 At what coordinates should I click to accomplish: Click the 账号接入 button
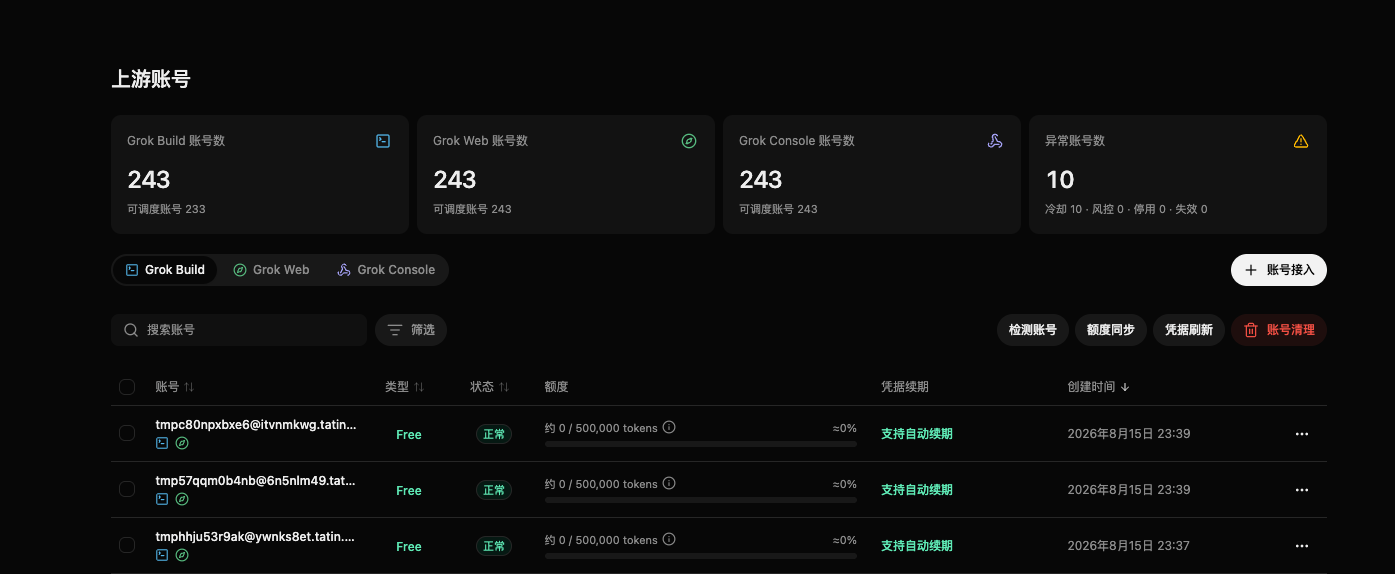[1279, 270]
